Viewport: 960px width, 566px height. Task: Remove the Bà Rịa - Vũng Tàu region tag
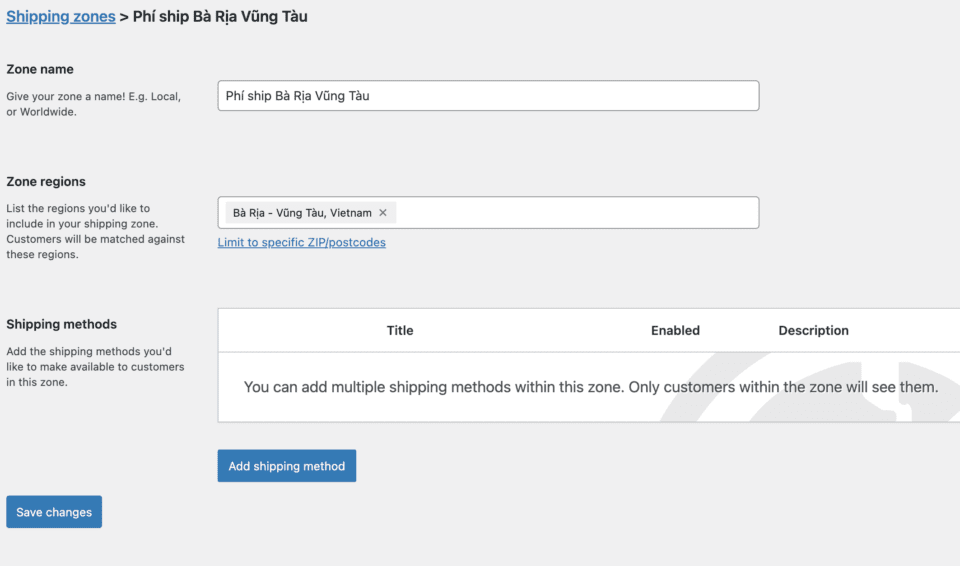click(x=383, y=213)
